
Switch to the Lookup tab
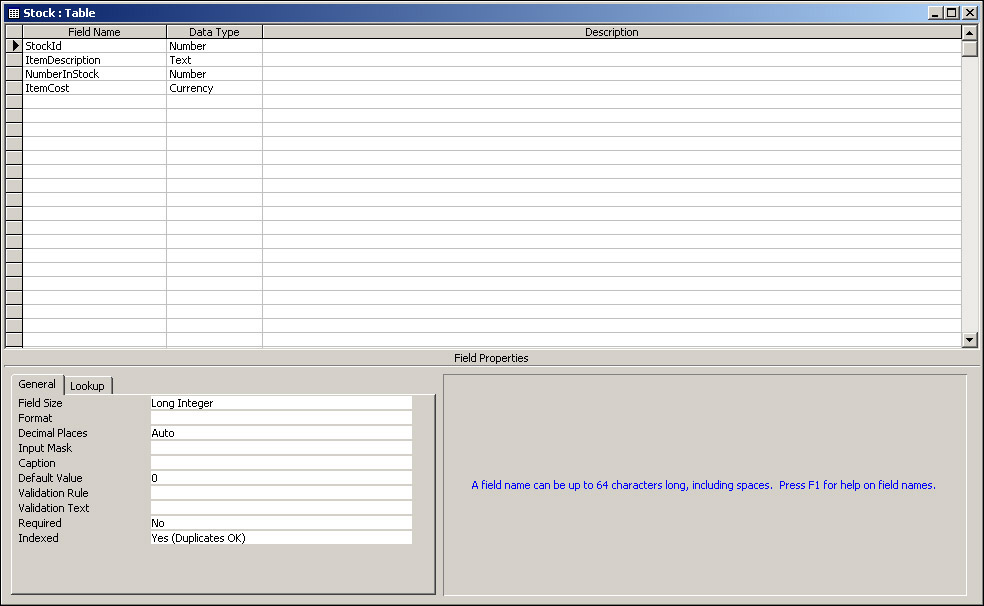tap(87, 386)
